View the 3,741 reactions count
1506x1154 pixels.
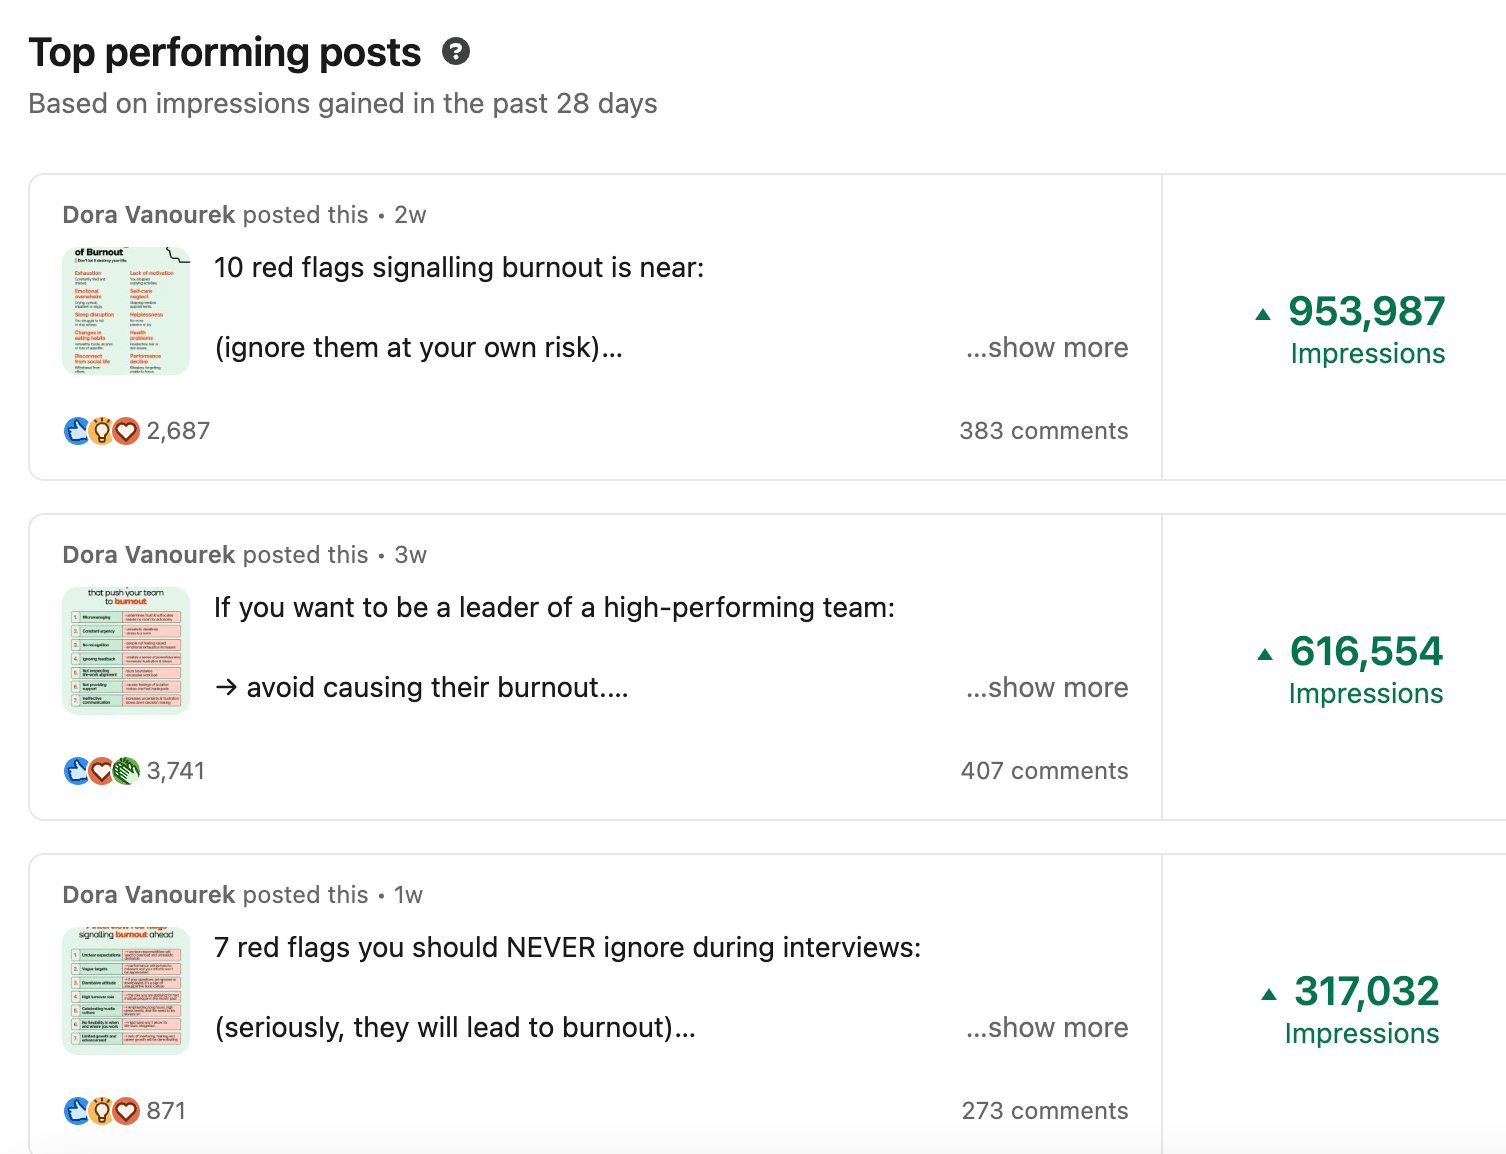(x=176, y=771)
